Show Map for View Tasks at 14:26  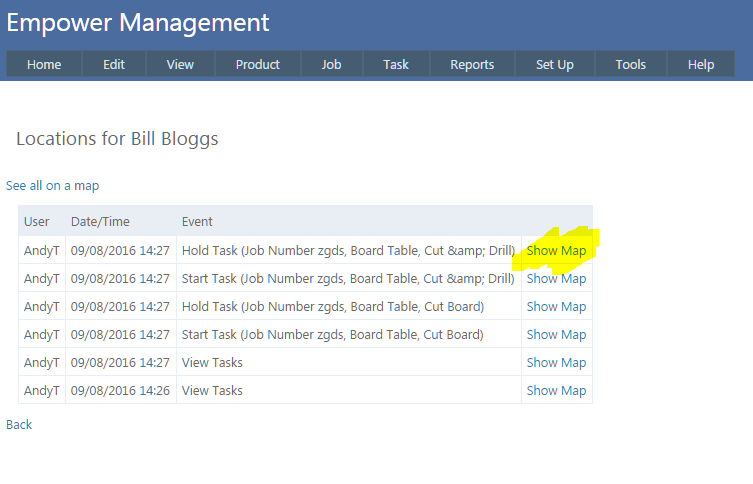point(556,391)
